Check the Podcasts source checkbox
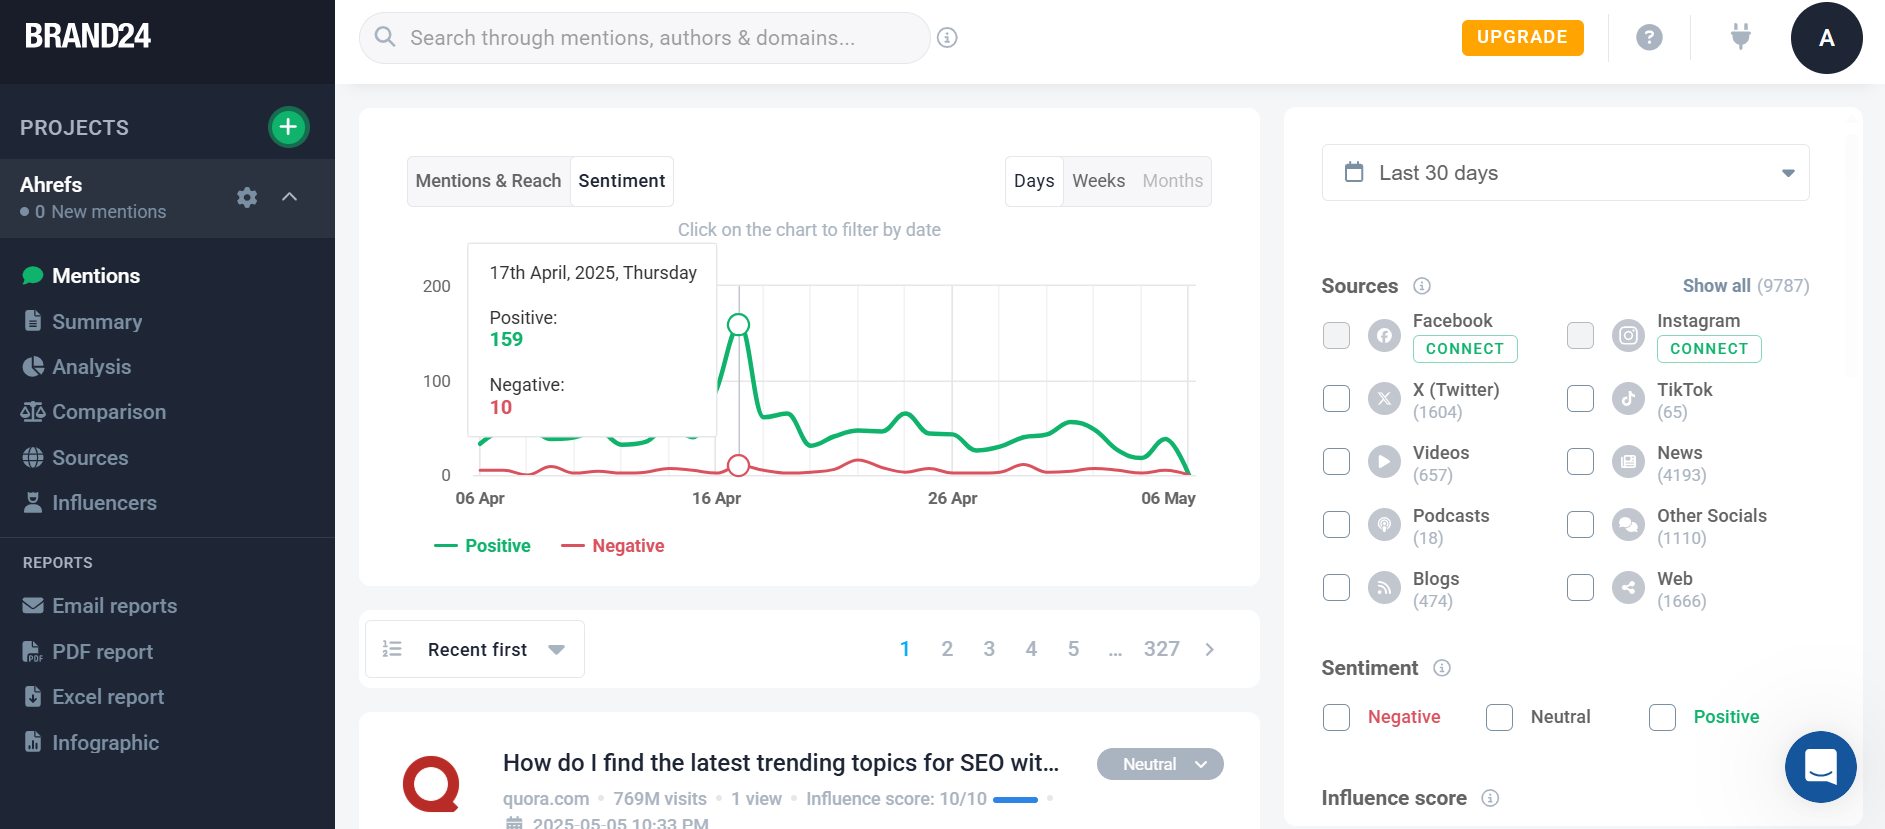 pyautogui.click(x=1336, y=525)
